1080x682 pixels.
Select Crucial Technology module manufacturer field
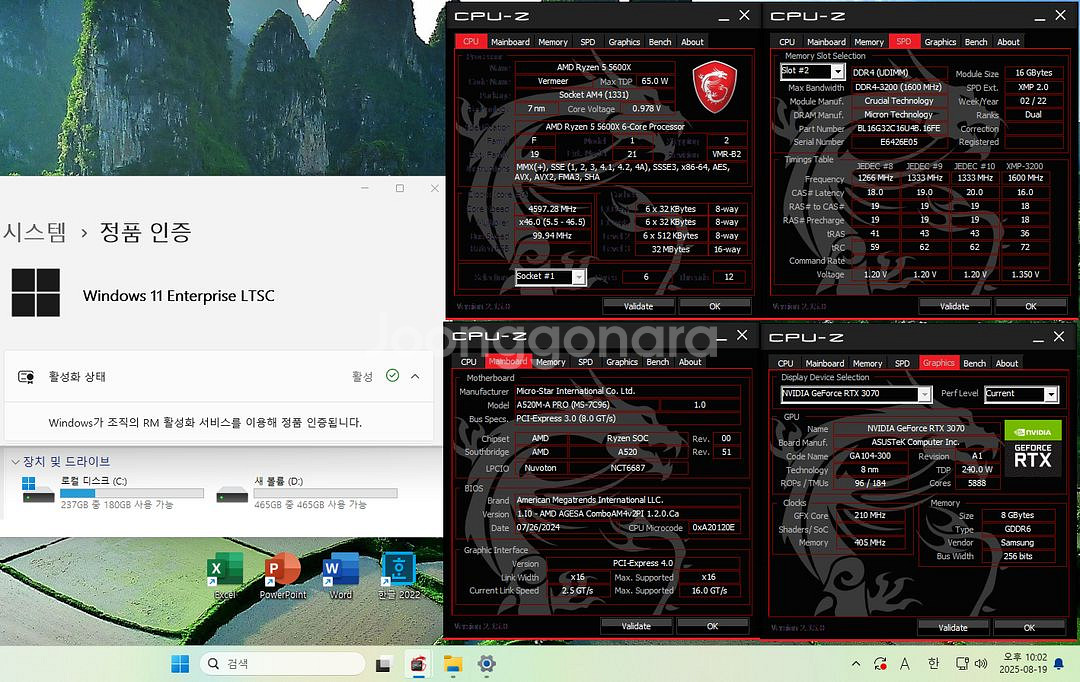tap(899, 101)
